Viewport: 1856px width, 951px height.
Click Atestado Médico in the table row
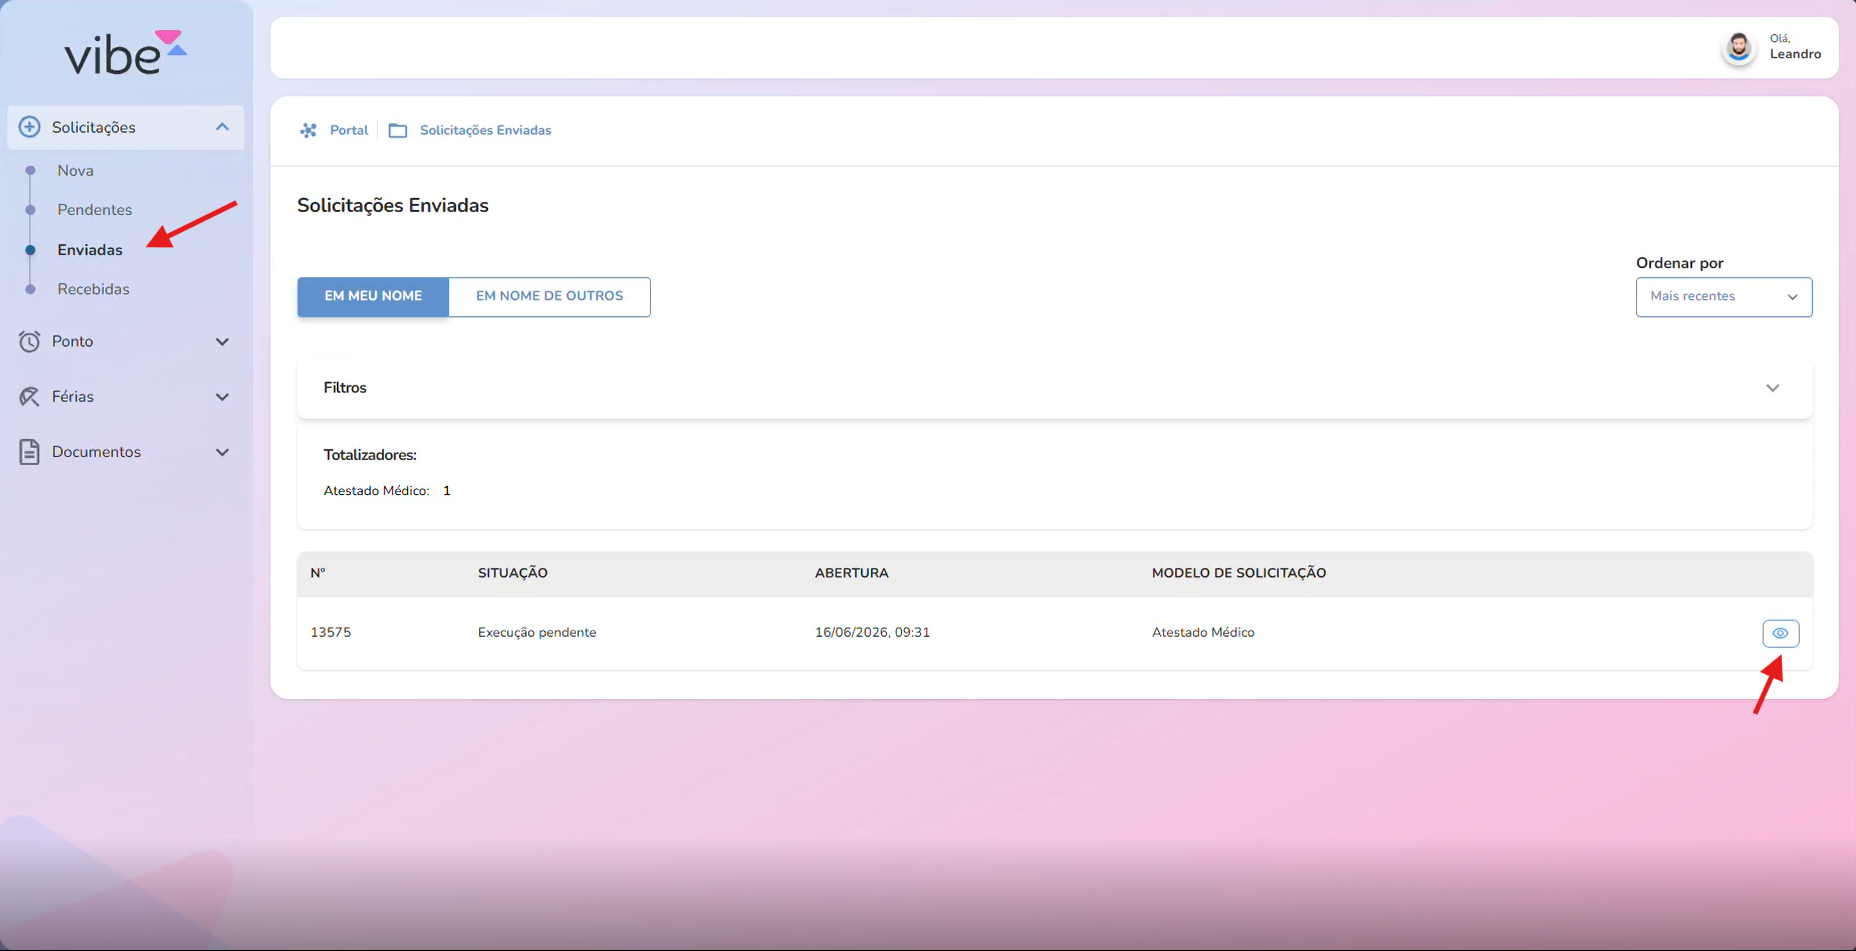1203,633
